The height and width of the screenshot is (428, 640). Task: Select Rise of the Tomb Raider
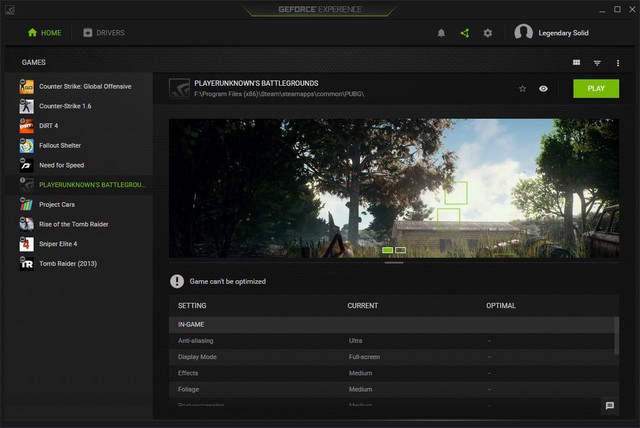80,224
